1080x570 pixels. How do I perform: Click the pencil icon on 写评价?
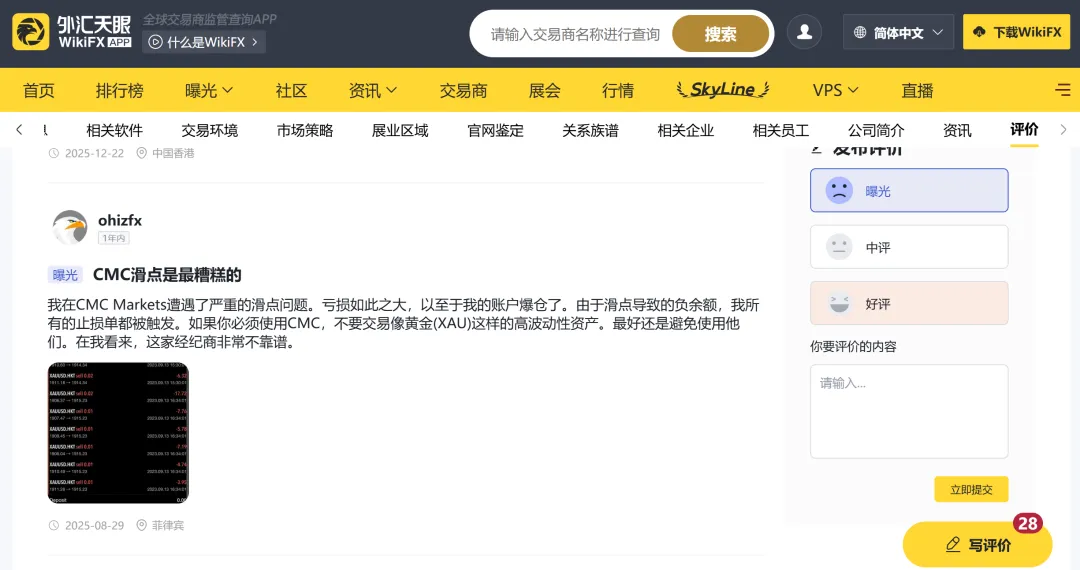tap(953, 545)
